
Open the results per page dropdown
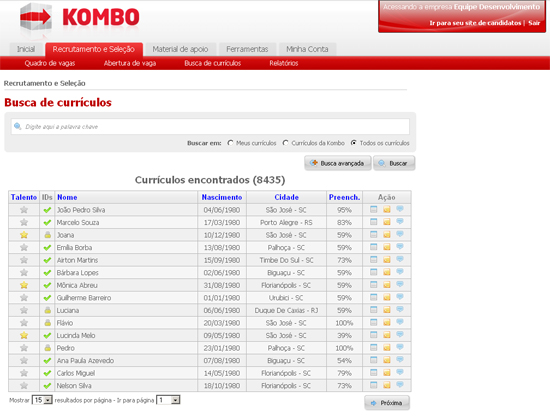(x=42, y=400)
